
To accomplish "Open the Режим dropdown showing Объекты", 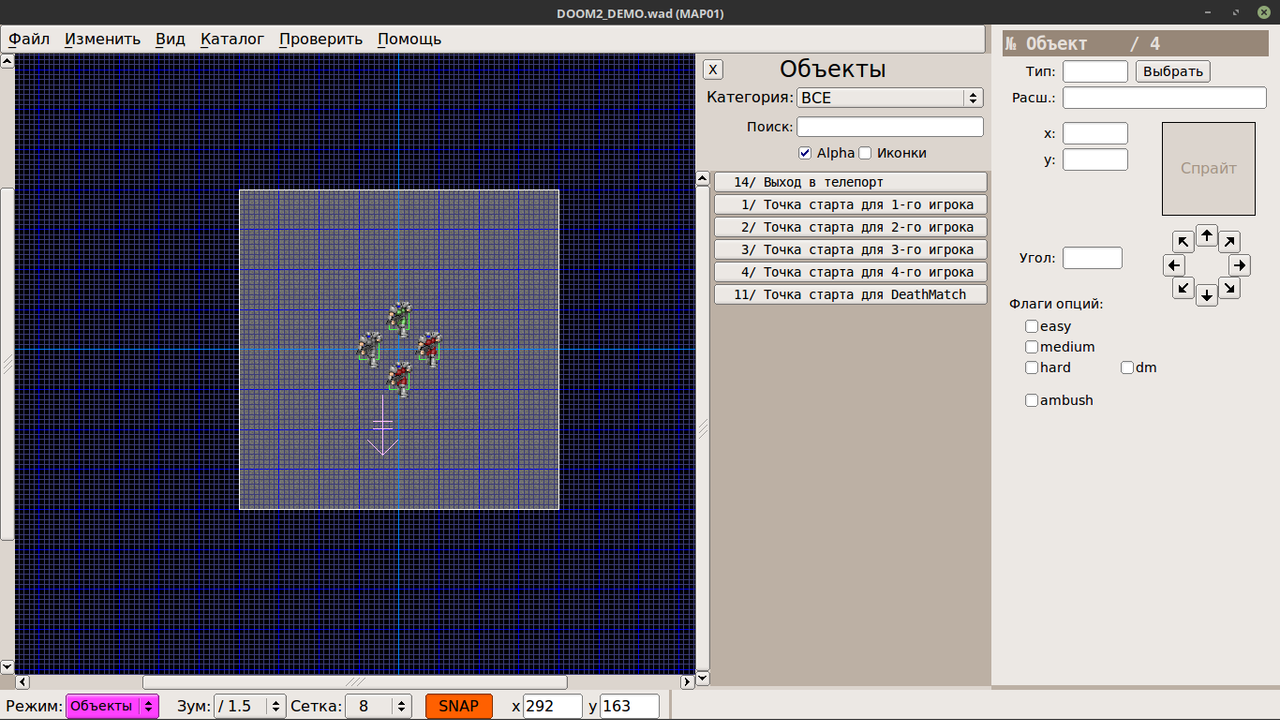I will pyautogui.click(x=112, y=706).
